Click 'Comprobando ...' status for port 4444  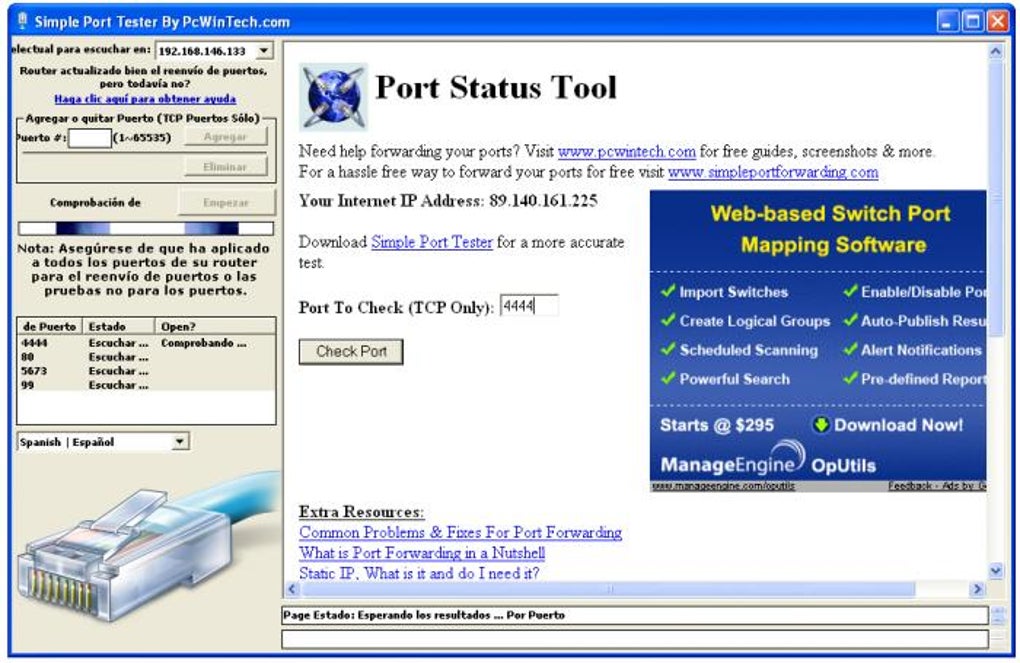(x=204, y=343)
